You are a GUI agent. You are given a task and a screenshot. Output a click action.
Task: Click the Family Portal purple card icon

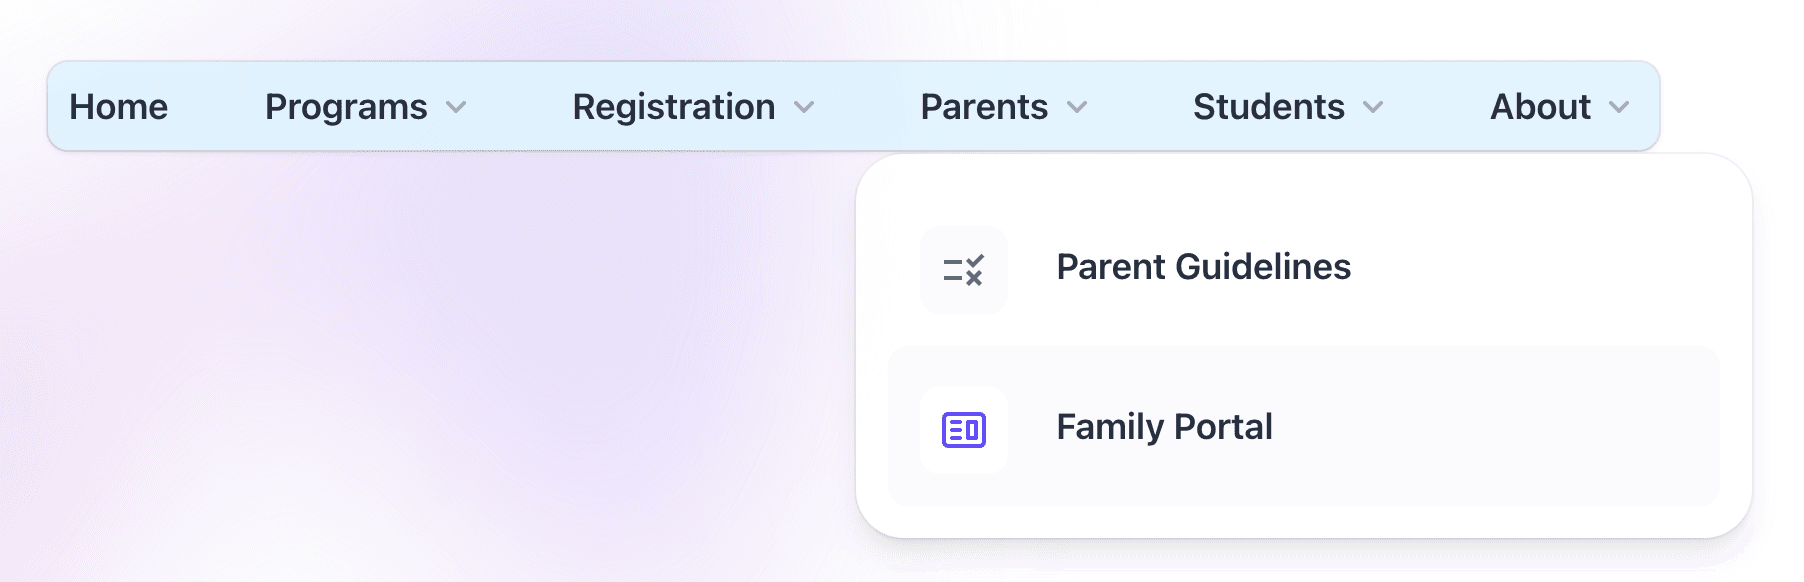click(964, 430)
